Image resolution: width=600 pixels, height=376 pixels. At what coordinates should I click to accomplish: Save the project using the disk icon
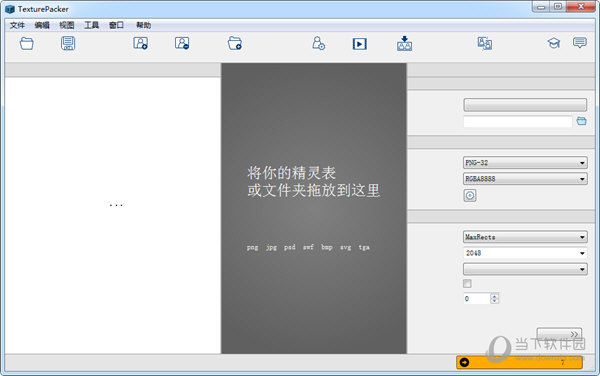tap(68, 43)
